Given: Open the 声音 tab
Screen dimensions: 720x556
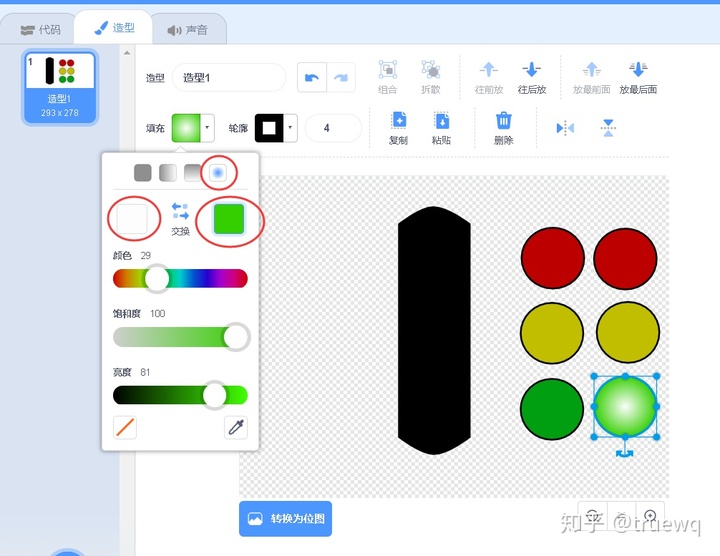Looking at the screenshot, I should [x=188, y=30].
